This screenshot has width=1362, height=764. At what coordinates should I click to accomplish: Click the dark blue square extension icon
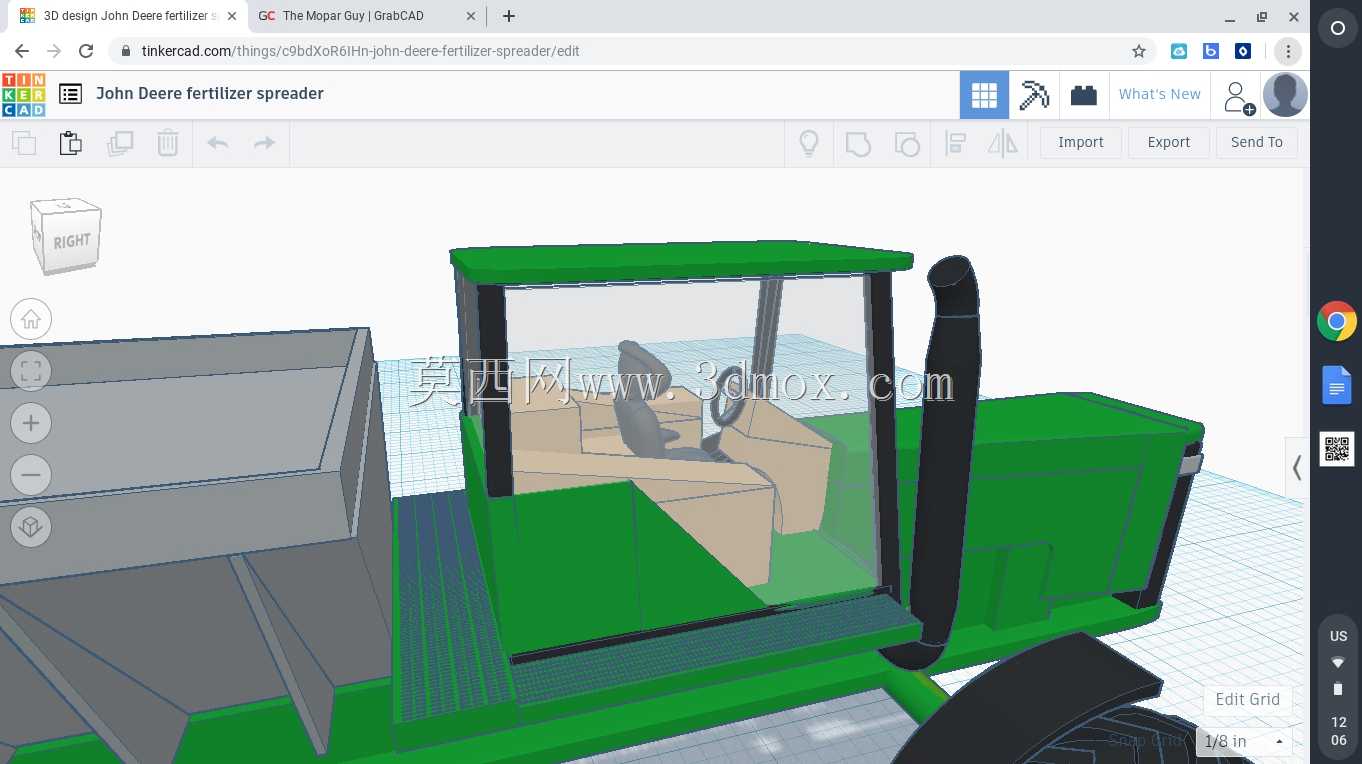pyautogui.click(x=1243, y=51)
